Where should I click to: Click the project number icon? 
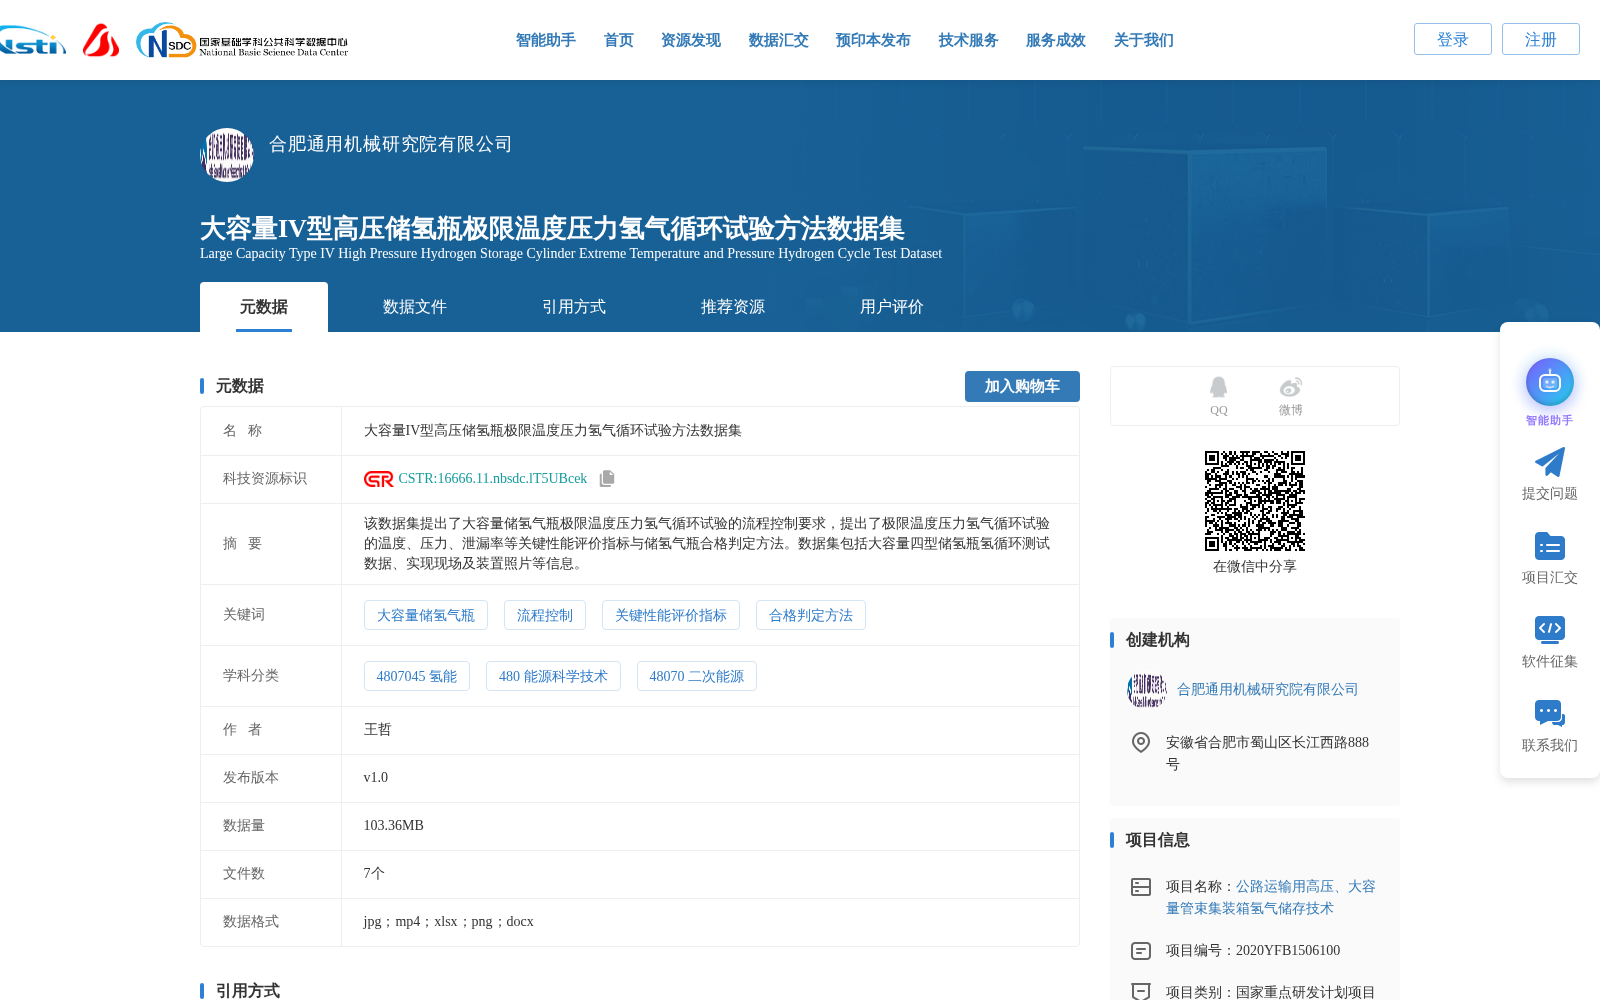(x=1141, y=951)
